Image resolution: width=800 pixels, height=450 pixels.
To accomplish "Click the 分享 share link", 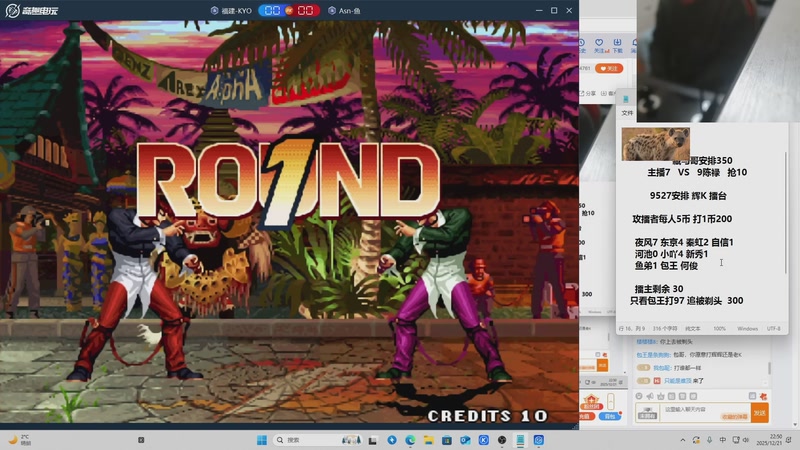I will tap(588, 93).
